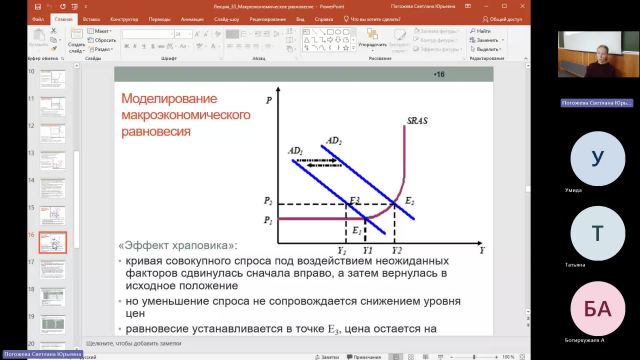
Task: Expand shapes gallery more arrow
Action: tap(353, 48)
